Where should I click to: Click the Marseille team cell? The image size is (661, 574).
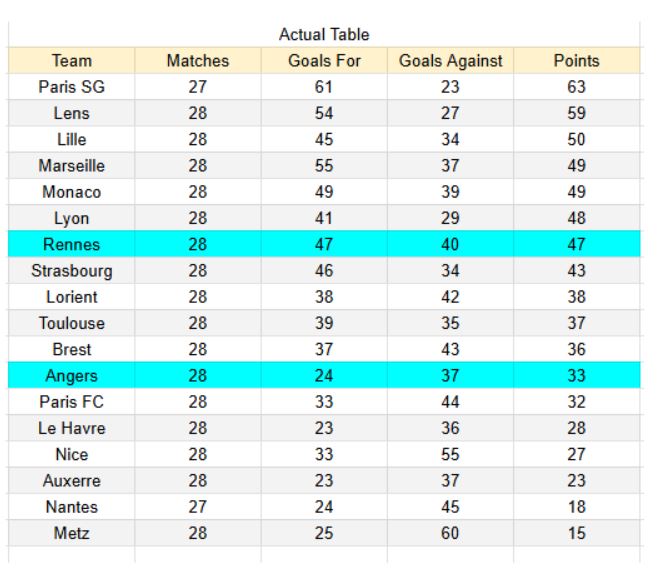click(71, 166)
